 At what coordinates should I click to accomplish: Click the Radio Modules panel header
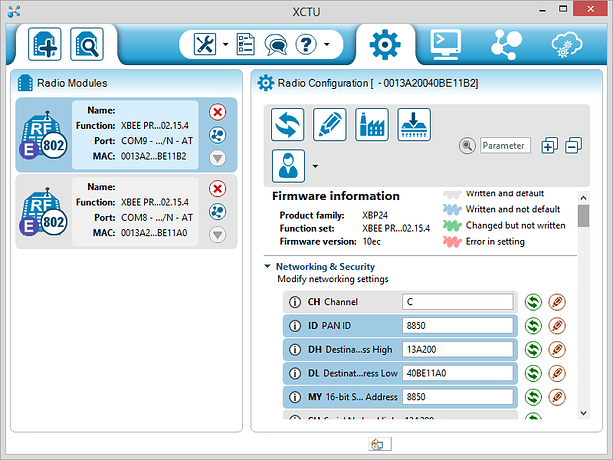click(x=72, y=83)
